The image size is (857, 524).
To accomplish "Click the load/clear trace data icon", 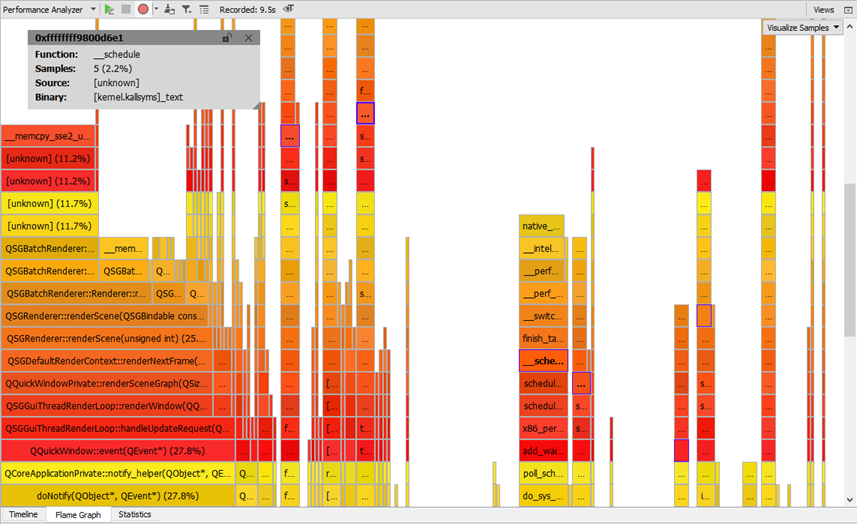I will [x=169, y=9].
